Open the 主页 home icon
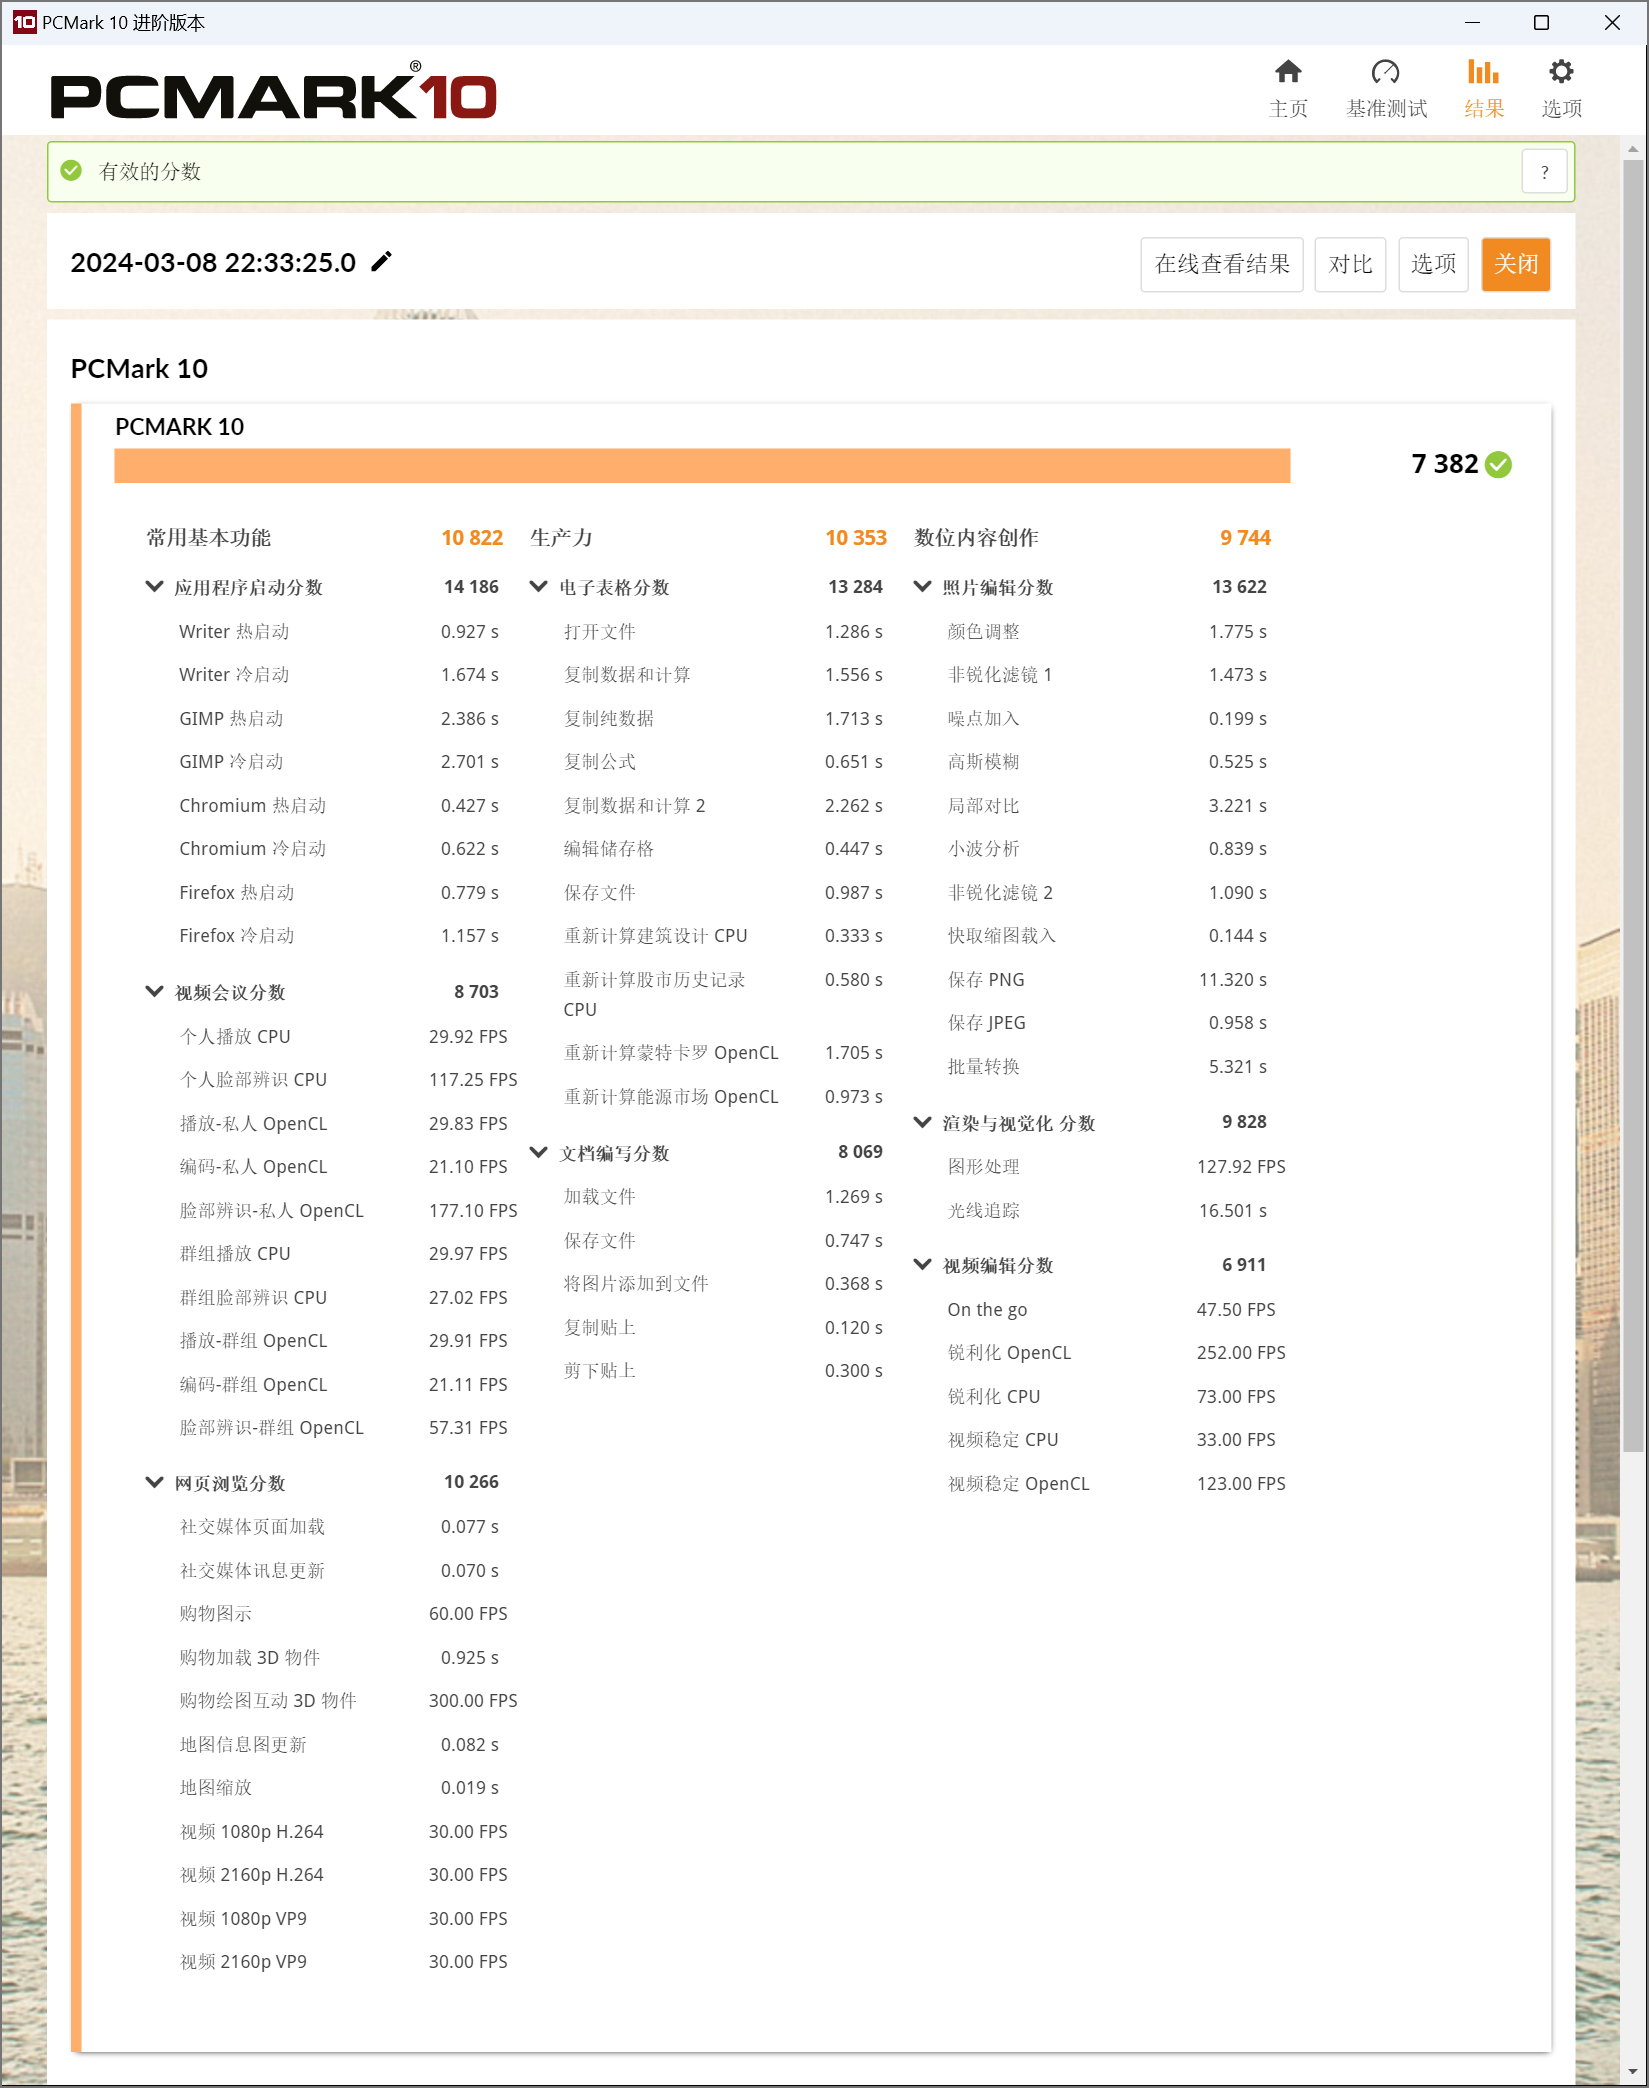This screenshot has width=1649, height=2088. click(x=1288, y=72)
